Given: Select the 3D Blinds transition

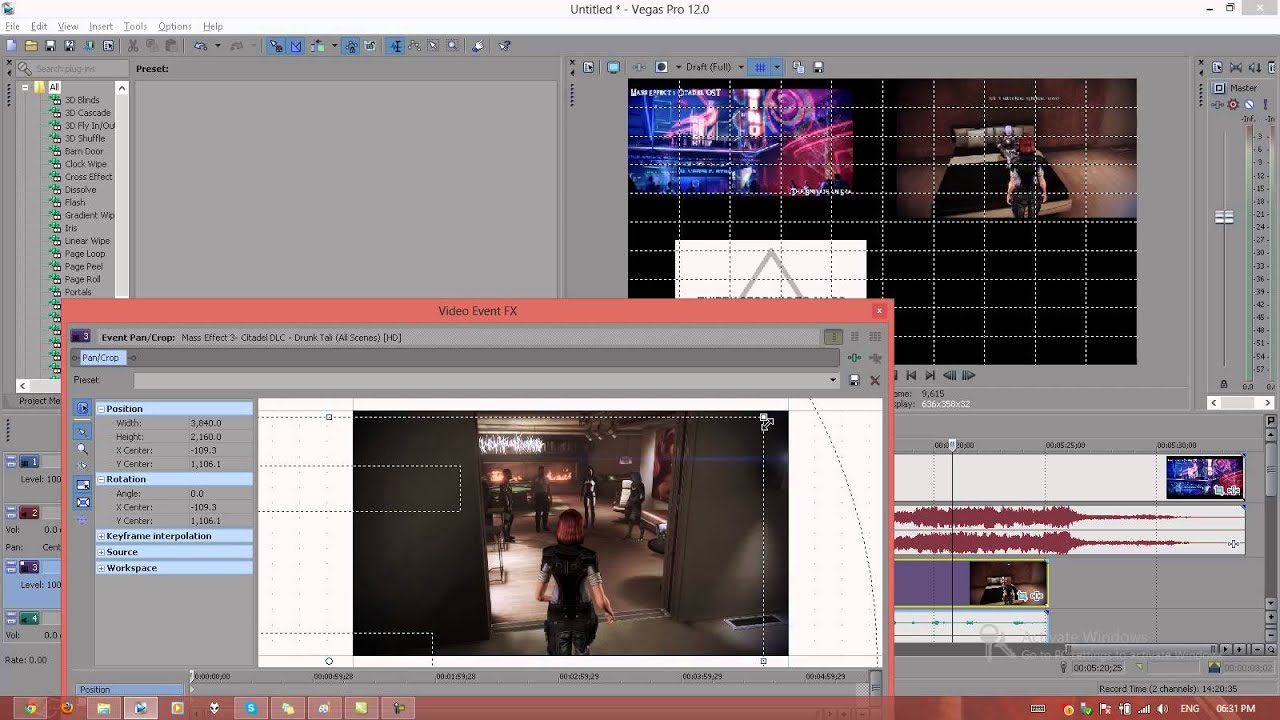Looking at the screenshot, I should pyautogui.click(x=82, y=100).
